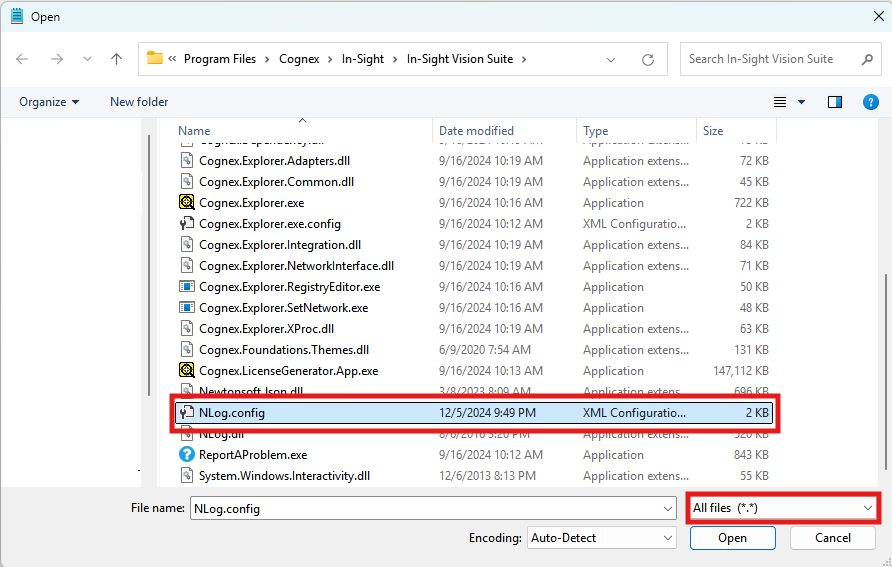Sort by the Name column
Image resolution: width=892 pixels, height=567 pixels.
194,131
